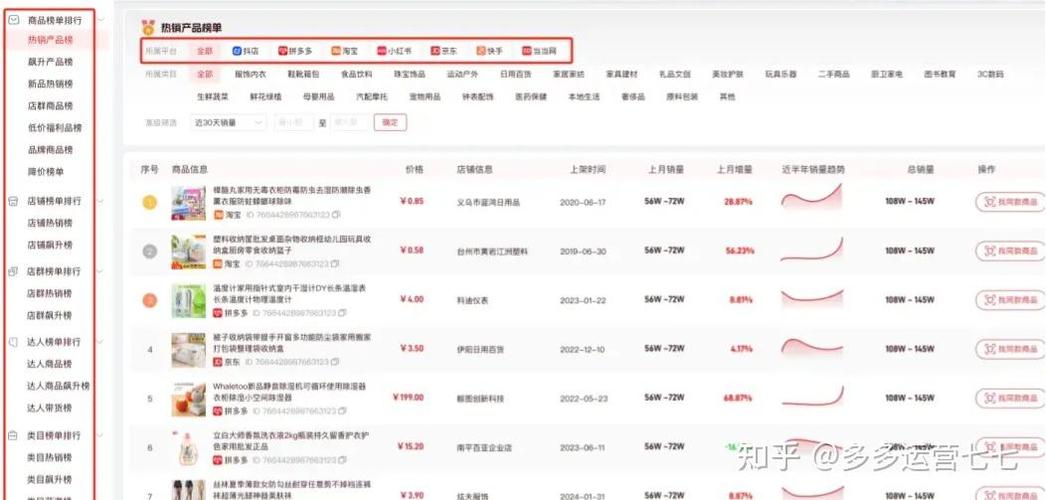1046x500 pixels.
Task: Copy product ID in the 温度计 row
Action: [342, 312]
